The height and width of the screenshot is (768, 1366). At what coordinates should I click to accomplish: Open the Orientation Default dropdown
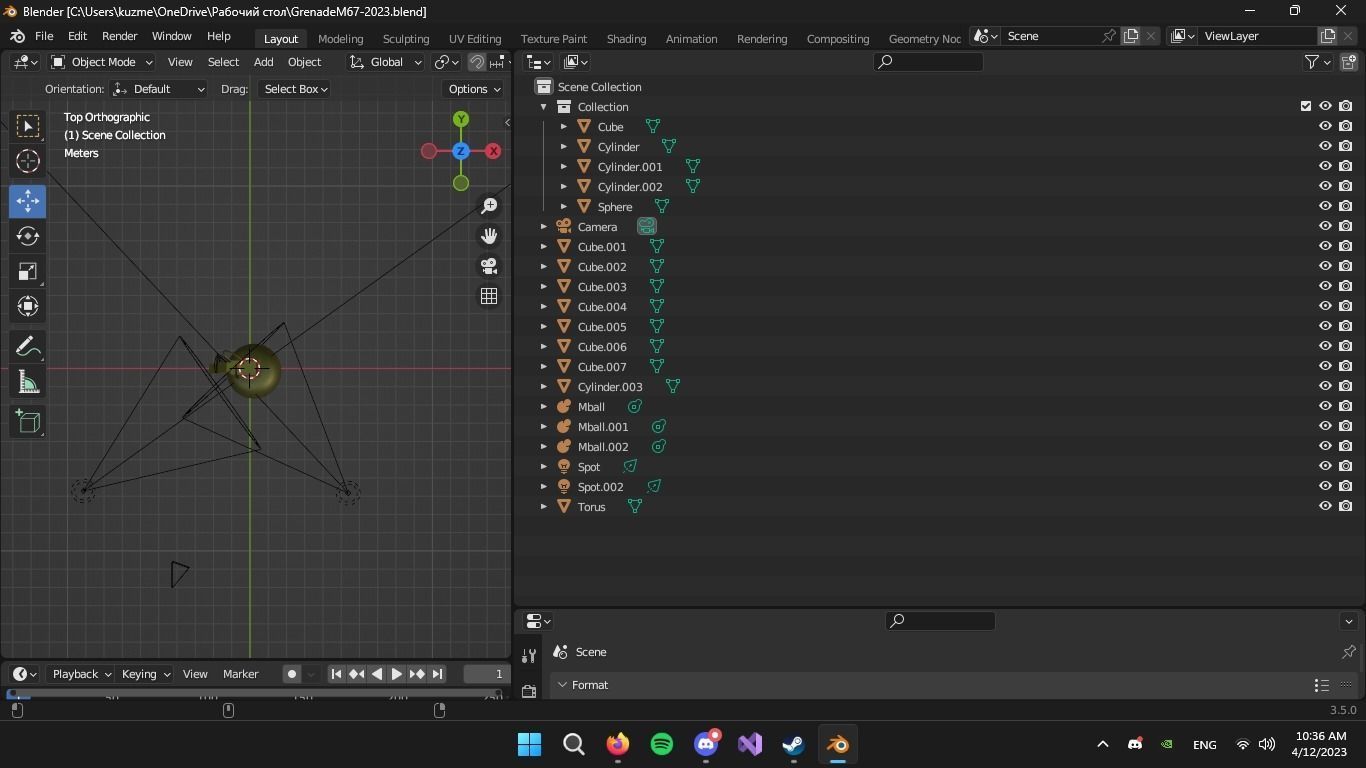click(159, 89)
